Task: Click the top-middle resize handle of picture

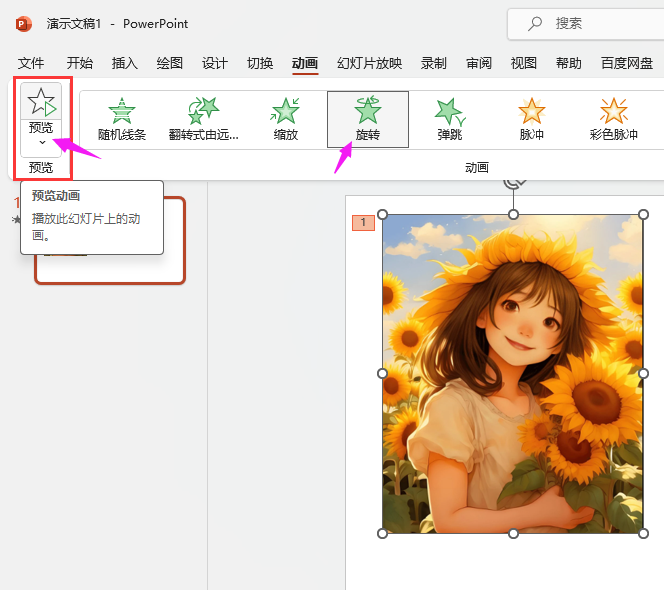Action: 513,215
